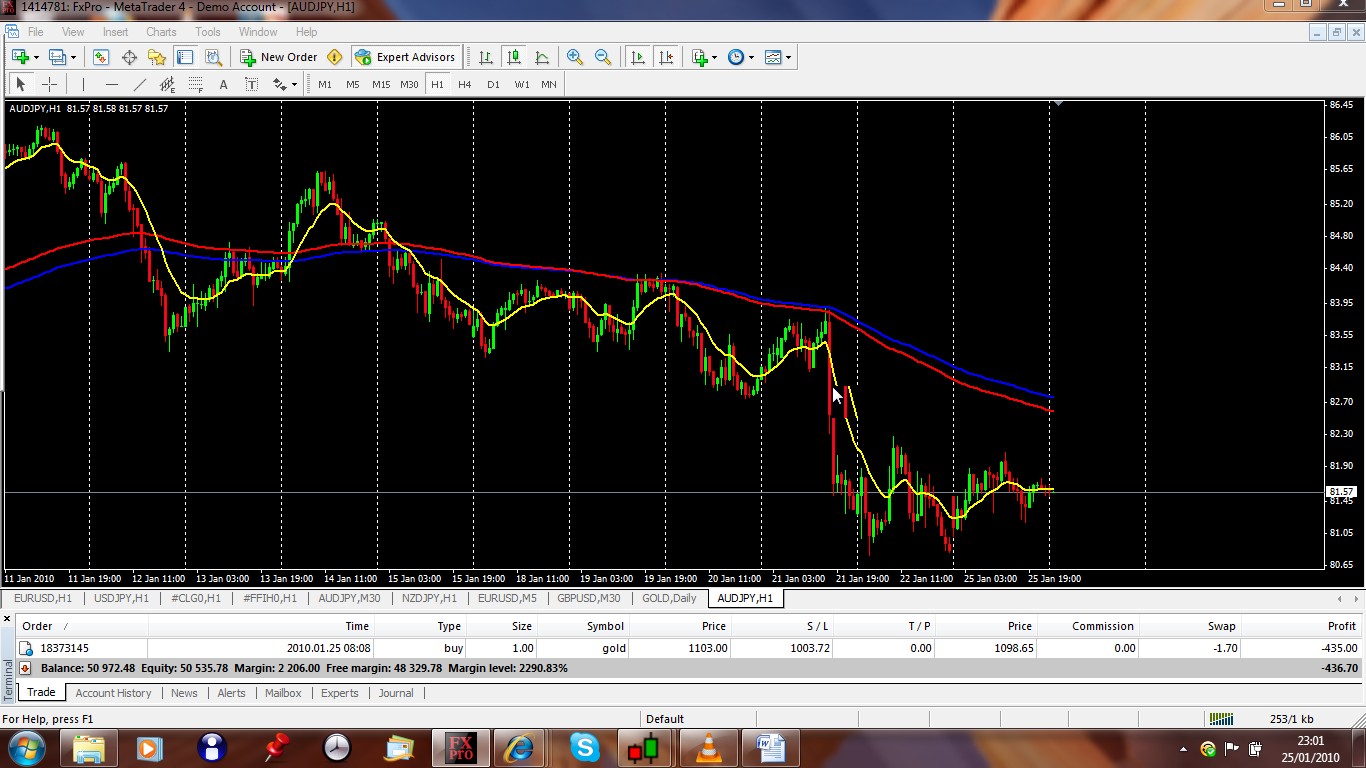The height and width of the screenshot is (768, 1366).
Task: Zoom in on the chart
Action: tap(575, 57)
